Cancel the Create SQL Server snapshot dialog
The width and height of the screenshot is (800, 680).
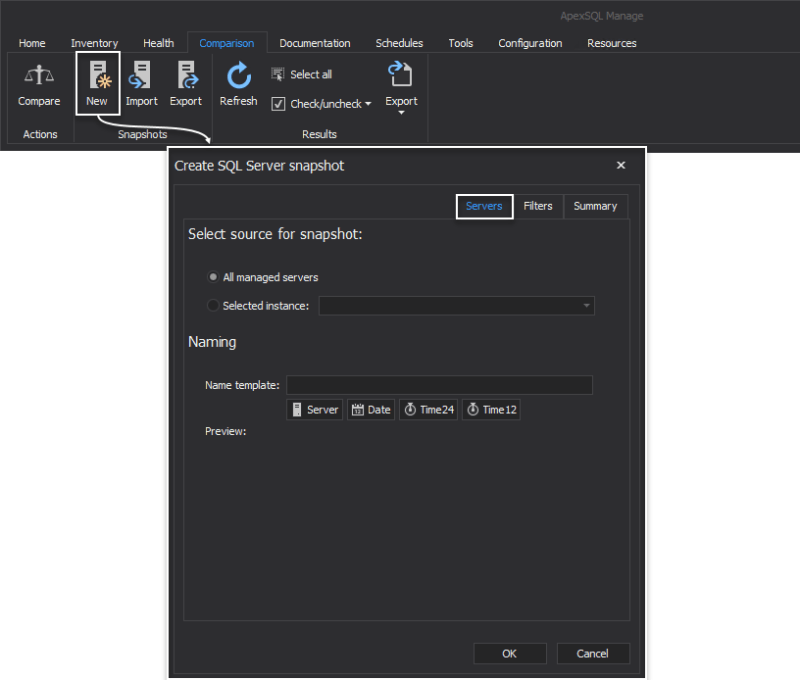pos(592,653)
